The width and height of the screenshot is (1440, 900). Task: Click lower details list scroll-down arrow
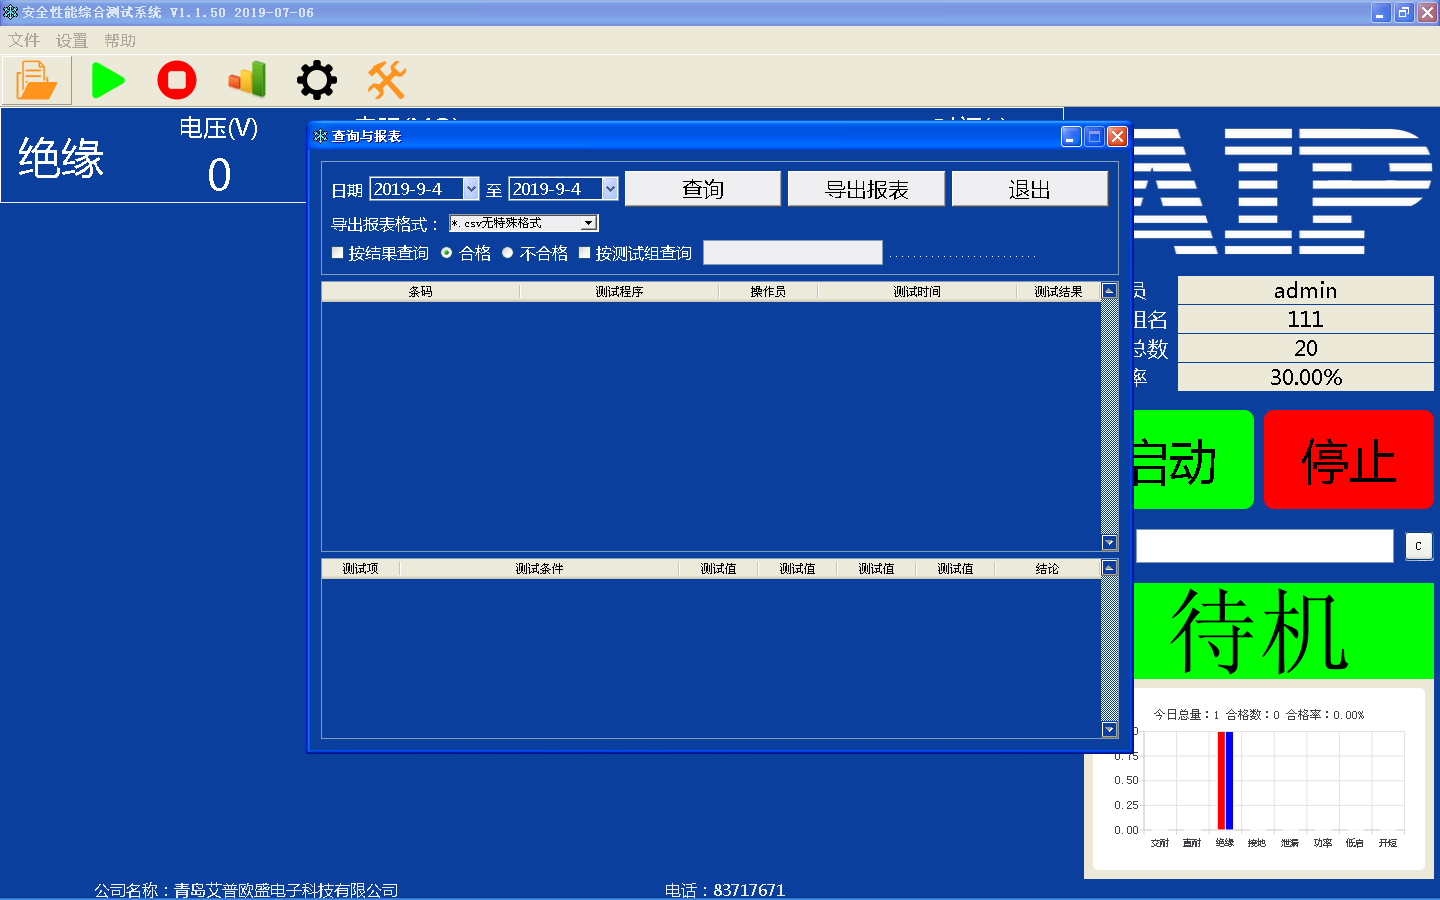[1109, 730]
